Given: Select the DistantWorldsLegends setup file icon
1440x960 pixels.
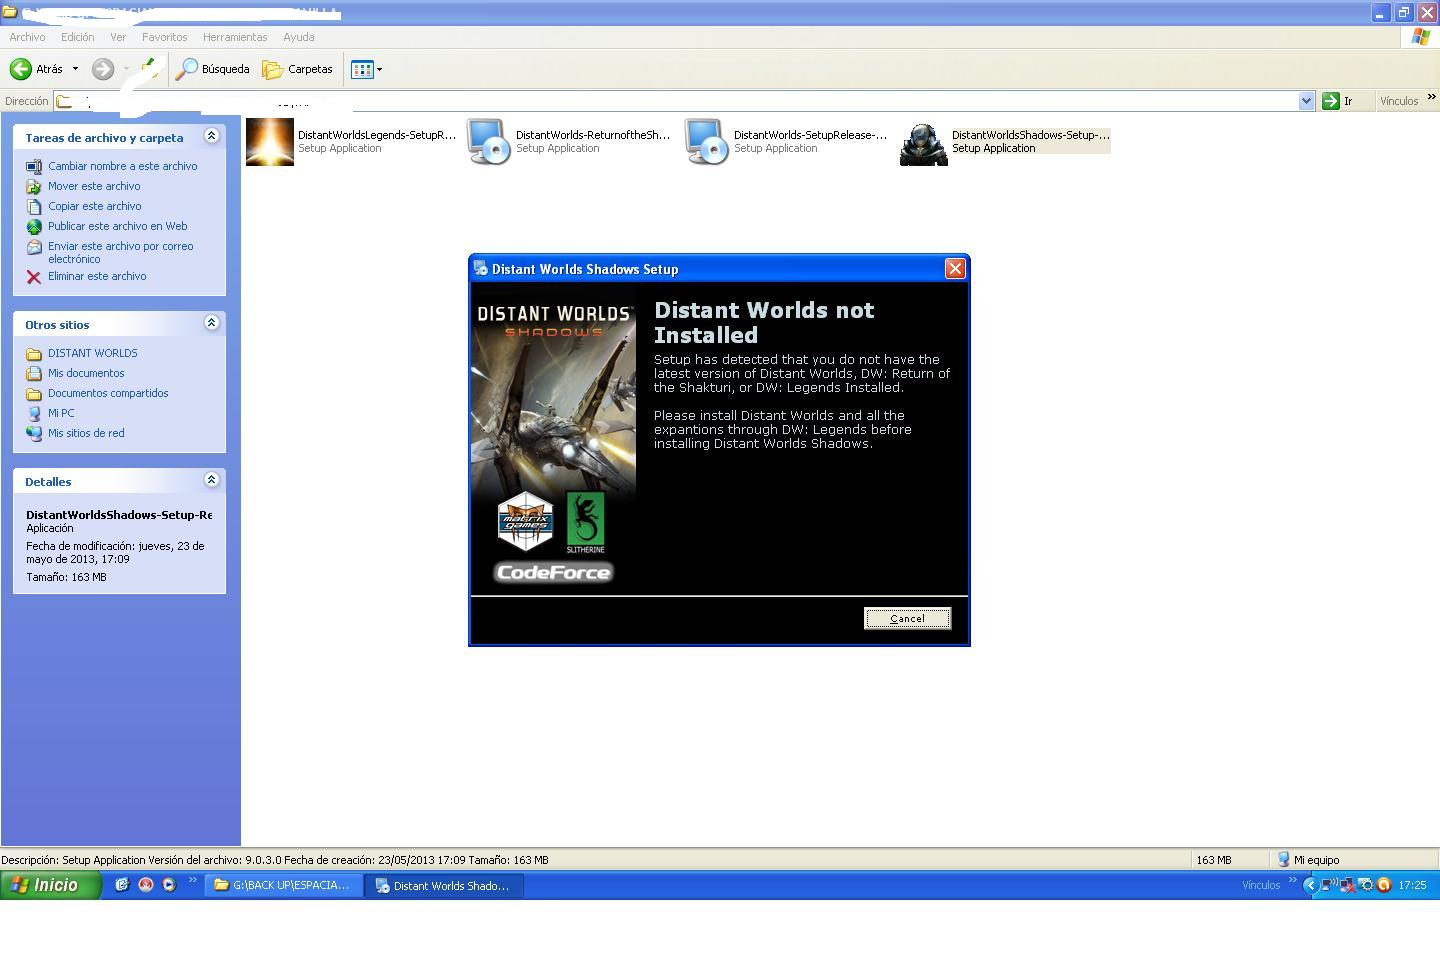Looking at the screenshot, I should pos(270,142).
